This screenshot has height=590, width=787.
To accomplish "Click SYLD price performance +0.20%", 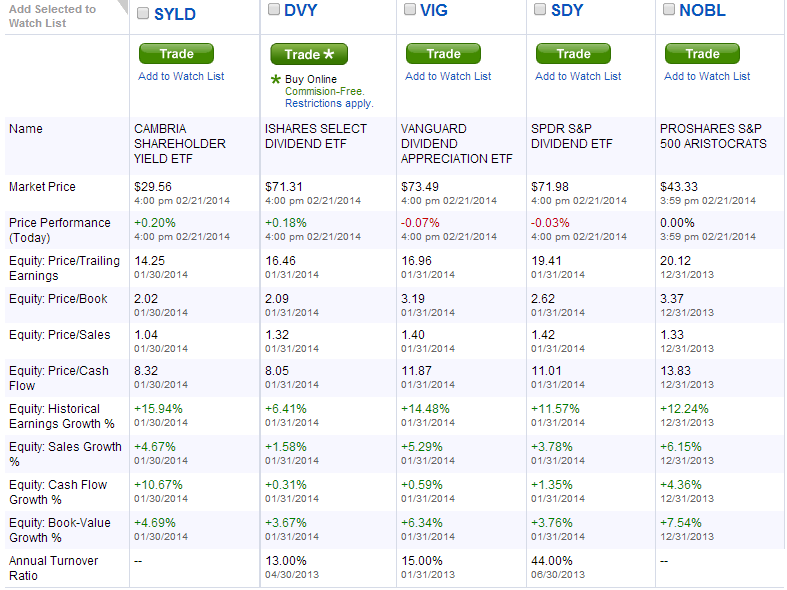I will [155, 223].
